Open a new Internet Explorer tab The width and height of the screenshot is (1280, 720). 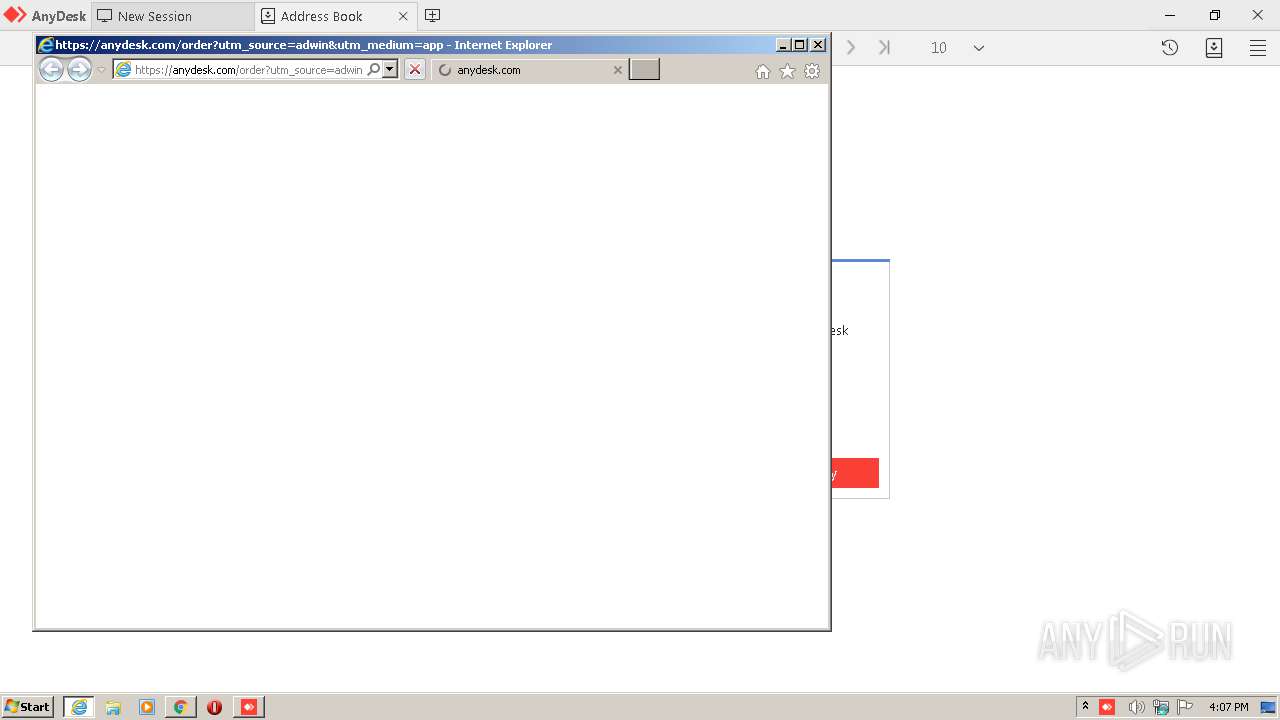click(x=644, y=69)
